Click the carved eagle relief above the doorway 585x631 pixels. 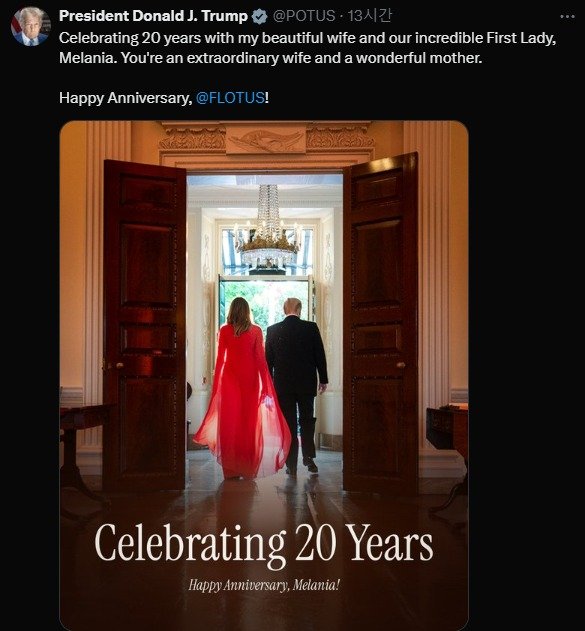pyautogui.click(x=266, y=140)
